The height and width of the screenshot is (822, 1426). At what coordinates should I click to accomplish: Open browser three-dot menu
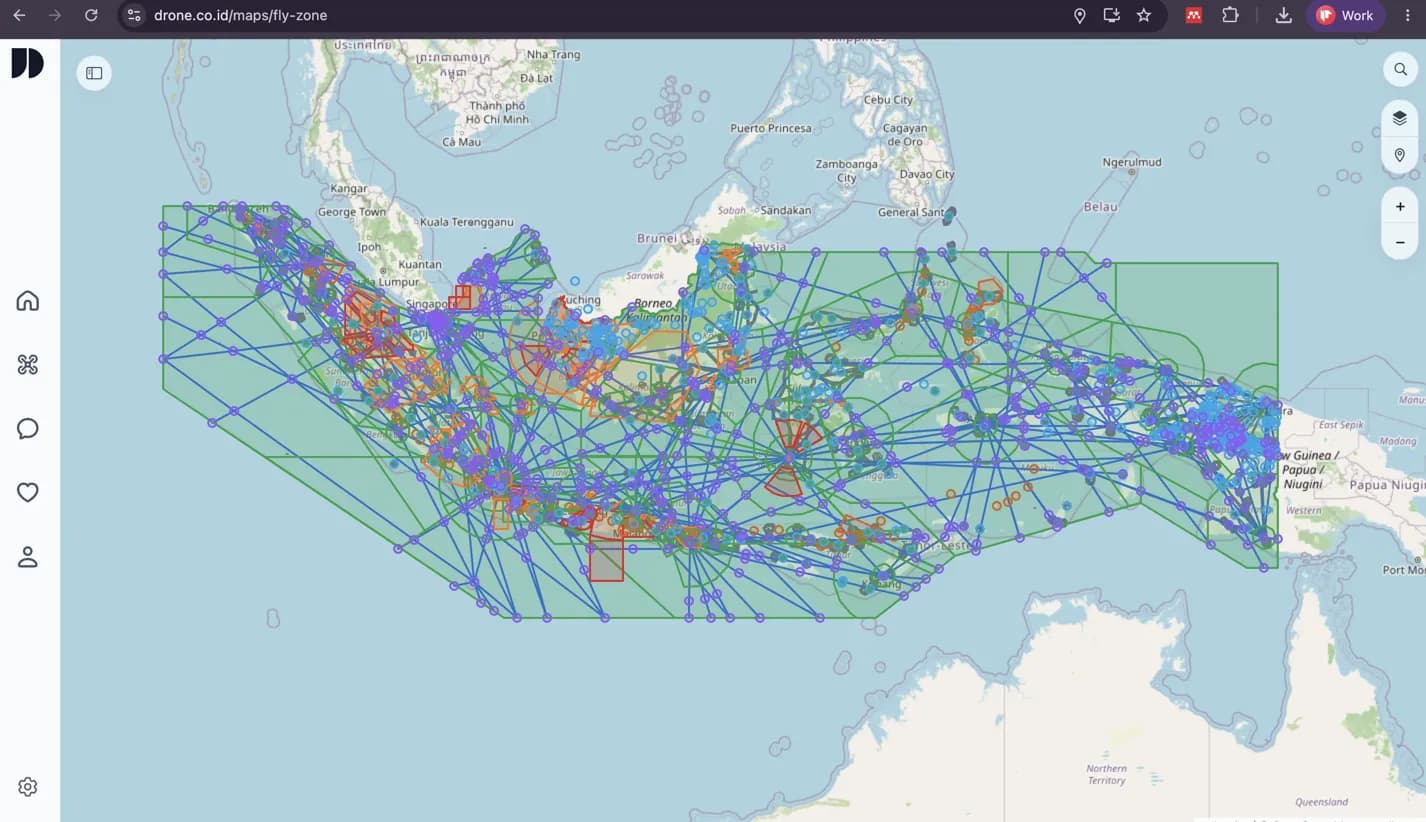(1407, 15)
